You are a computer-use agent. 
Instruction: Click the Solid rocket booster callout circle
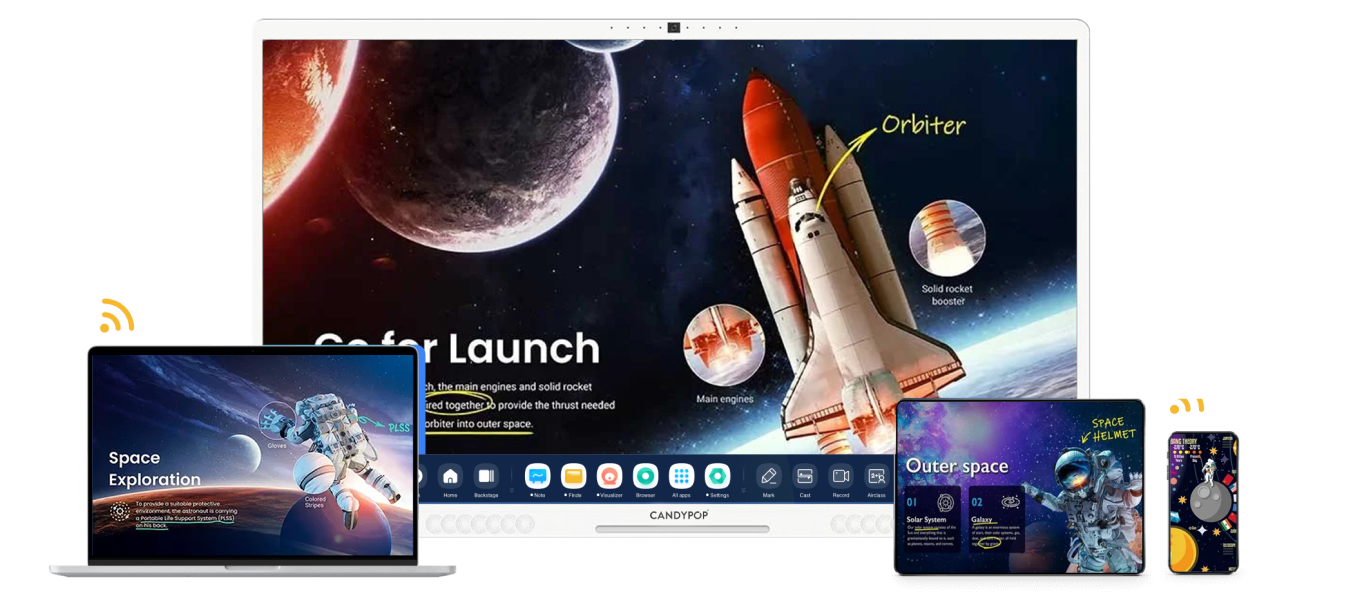pos(947,238)
